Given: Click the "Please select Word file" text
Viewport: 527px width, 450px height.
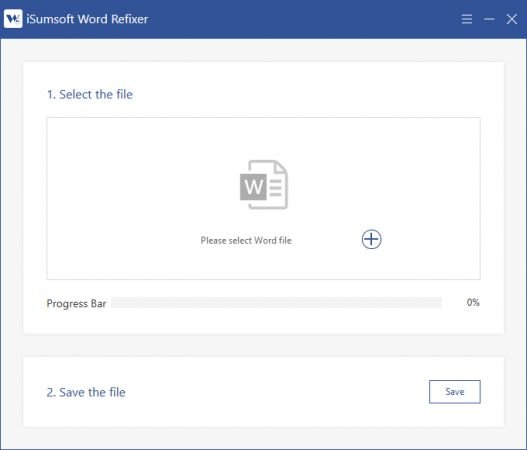Looking at the screenshot, I should (x=246, y=240).
